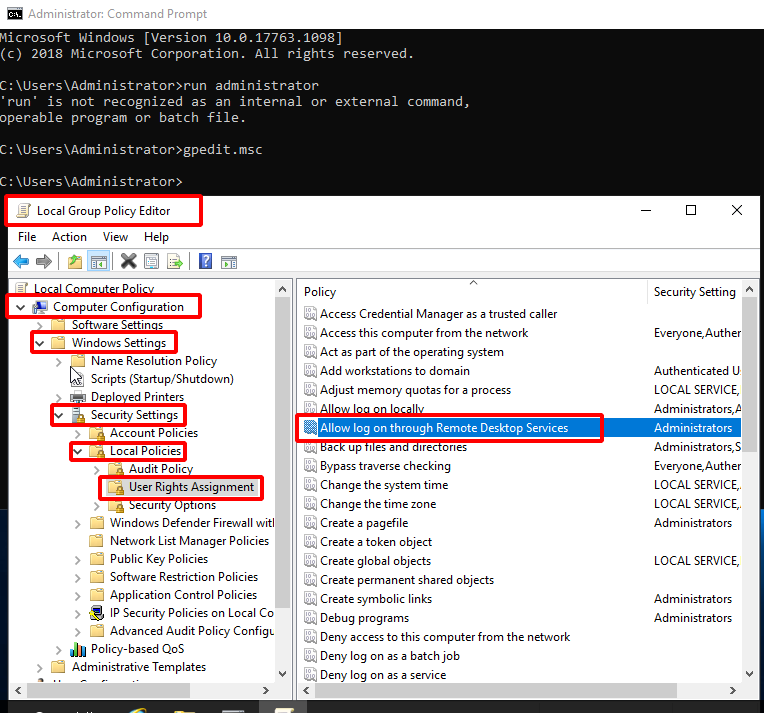Expand the Account Policies node
The width and height of the screenshot is (764, 713).
coord(77,433)
